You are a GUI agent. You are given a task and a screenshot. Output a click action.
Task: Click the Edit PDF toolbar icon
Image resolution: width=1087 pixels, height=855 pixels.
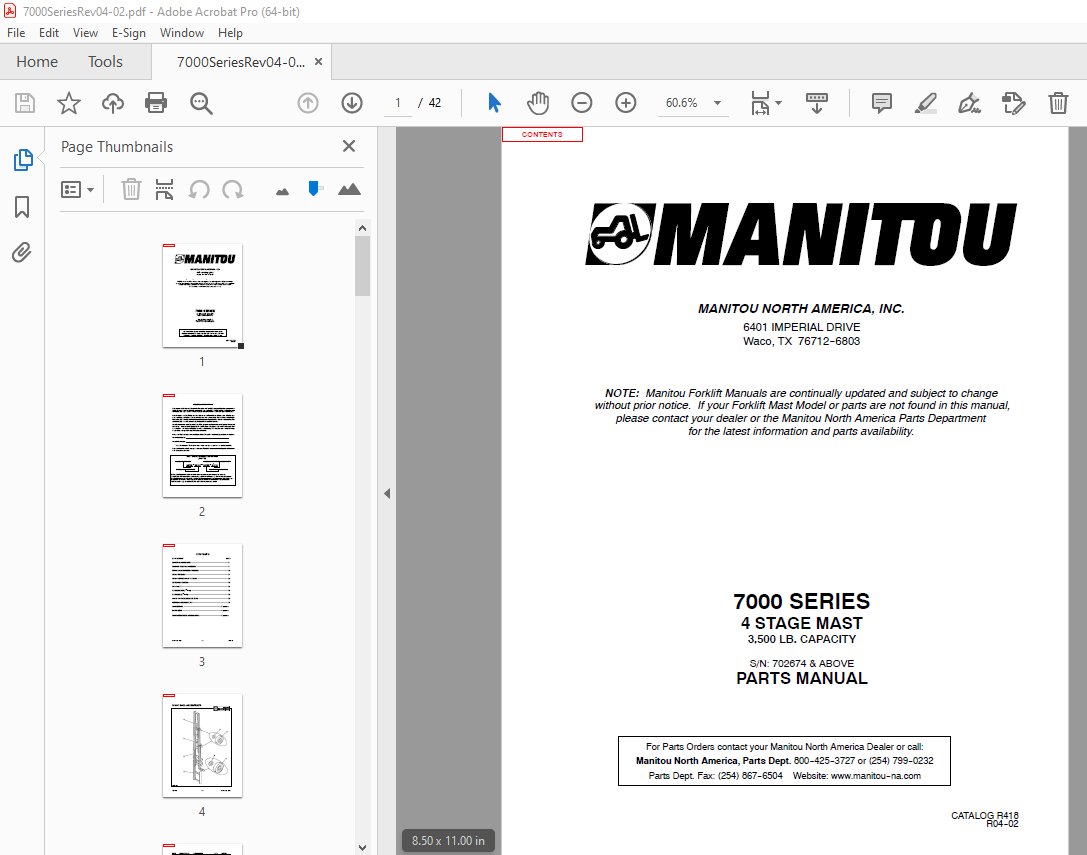point(1014,103)
